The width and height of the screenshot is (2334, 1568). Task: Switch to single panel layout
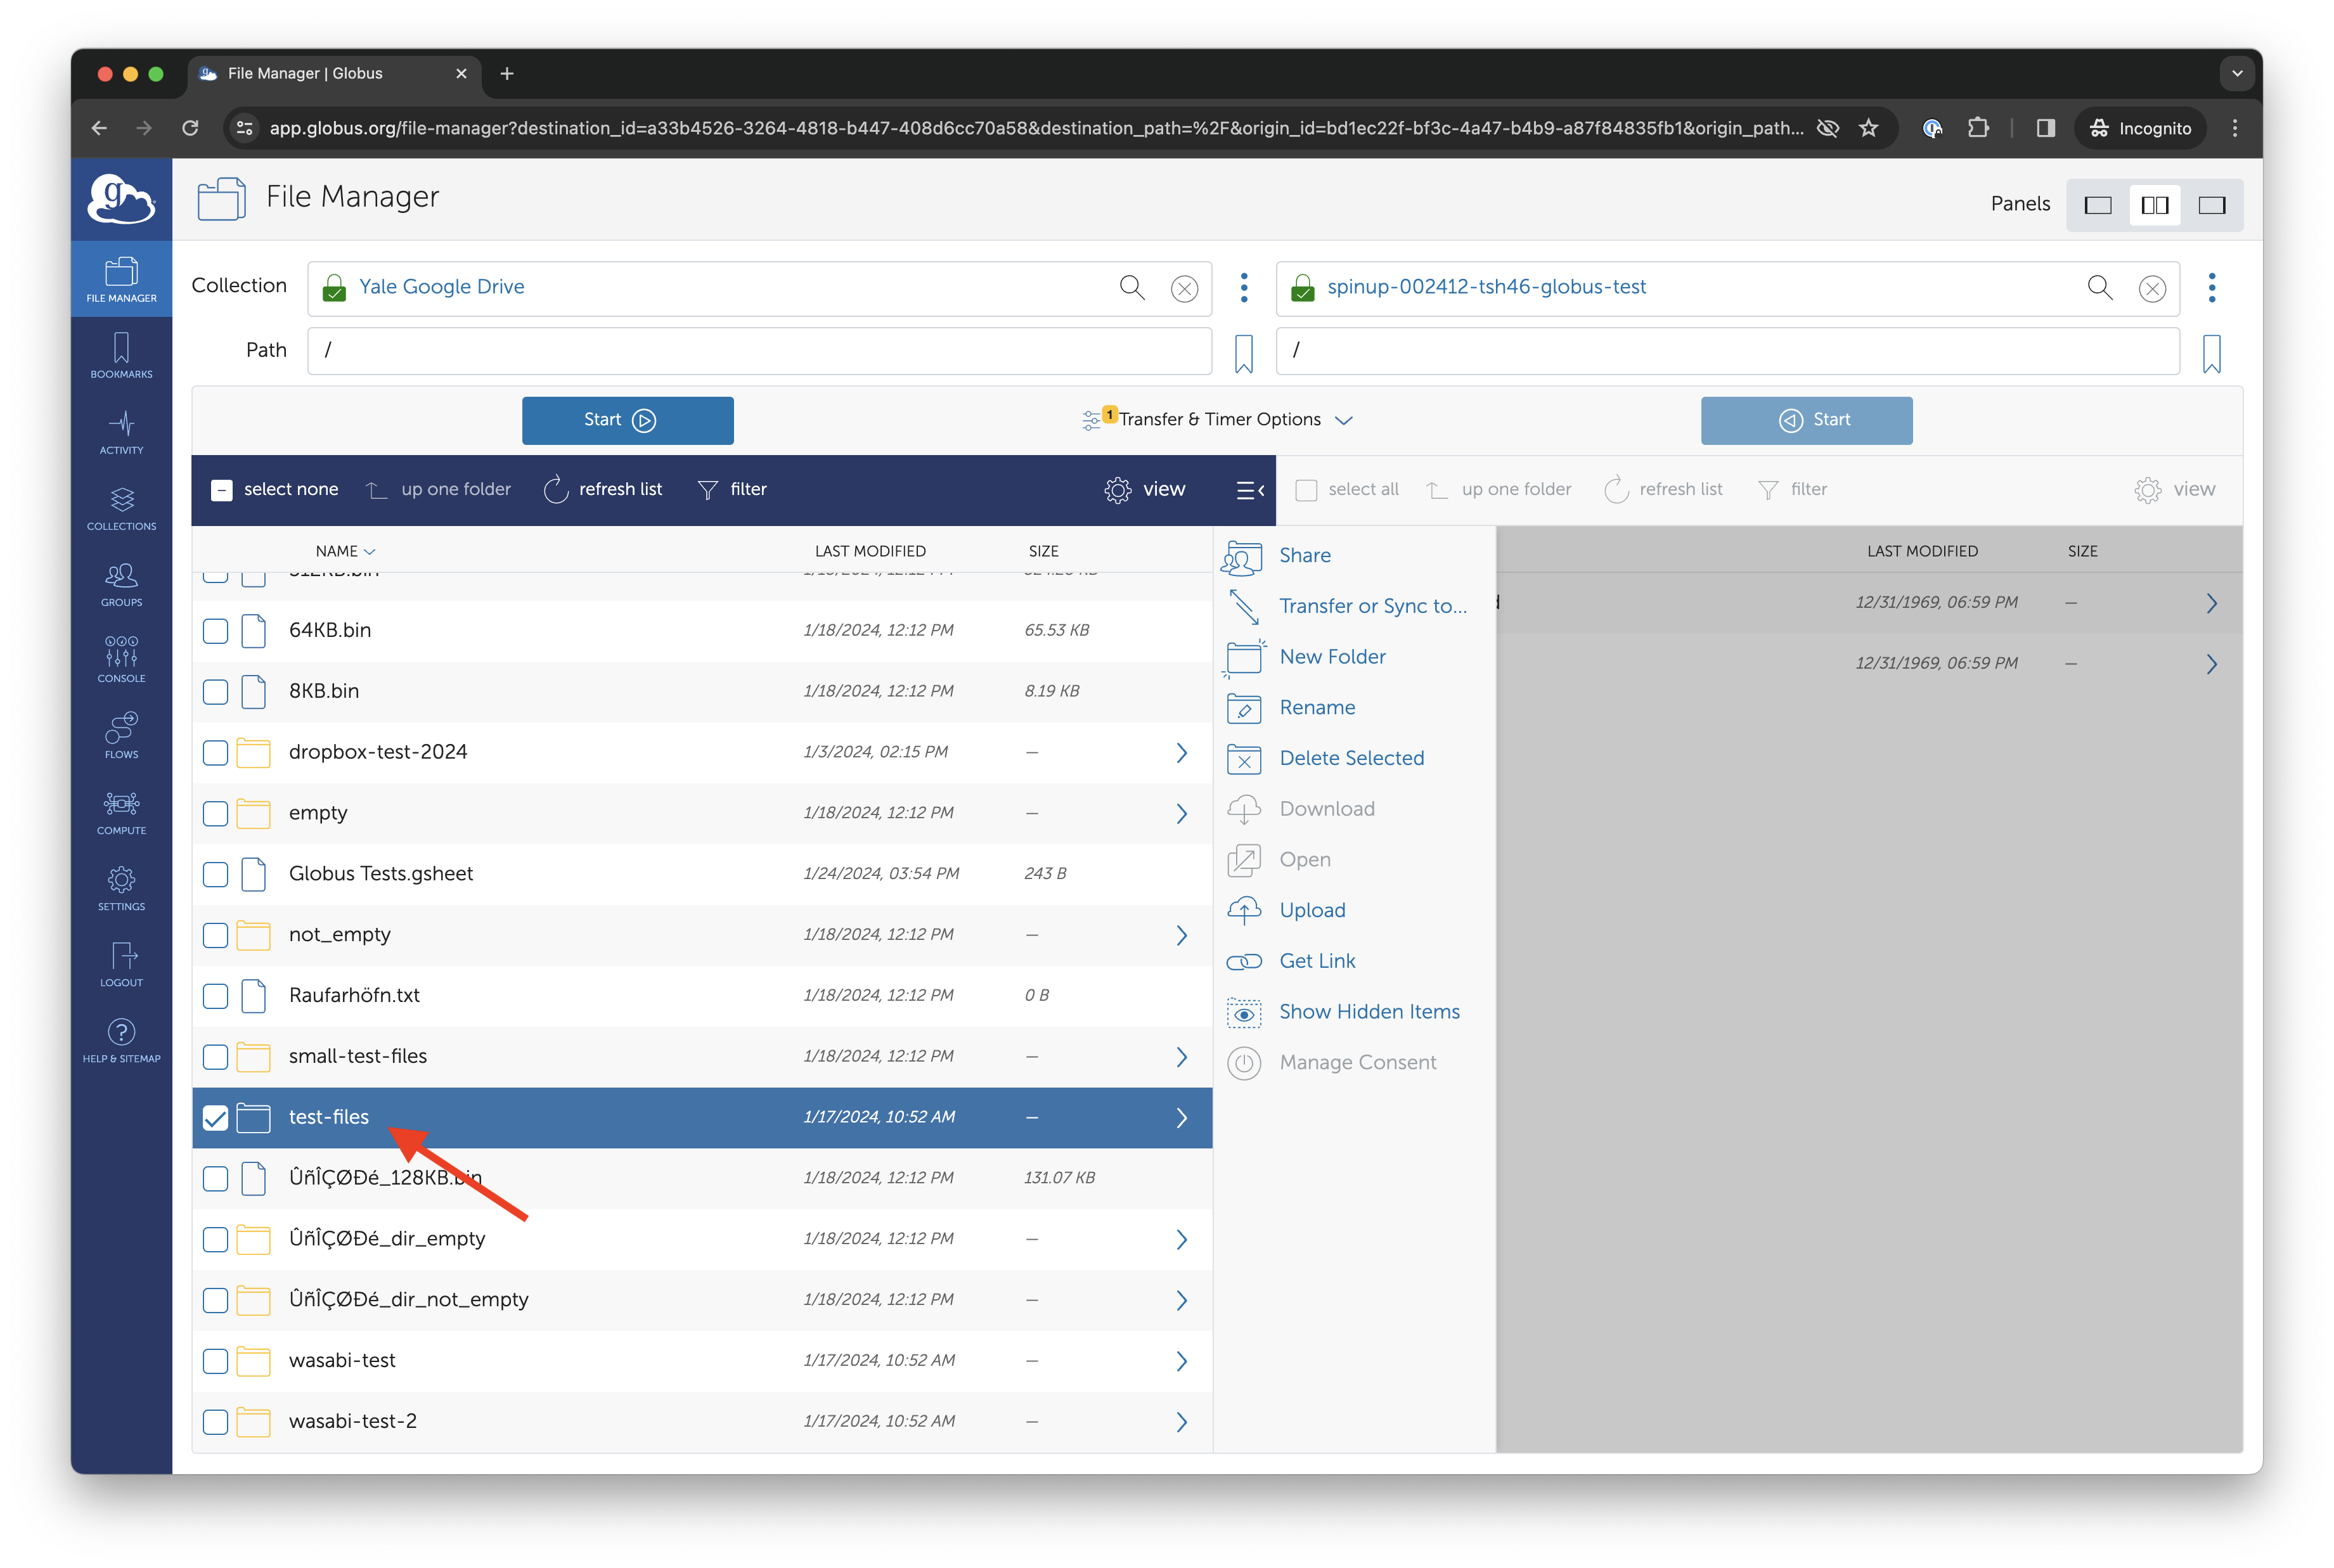coord(2098,205)
